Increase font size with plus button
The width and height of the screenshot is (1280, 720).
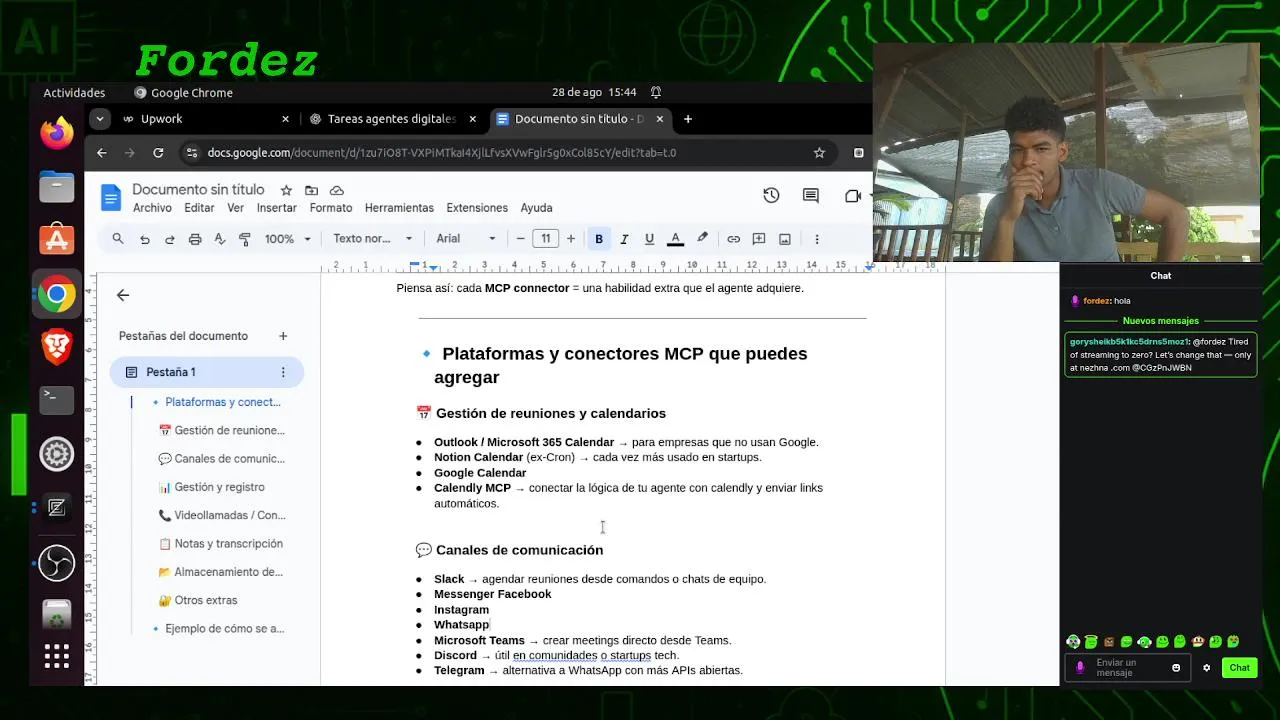[x=571, y=239]
